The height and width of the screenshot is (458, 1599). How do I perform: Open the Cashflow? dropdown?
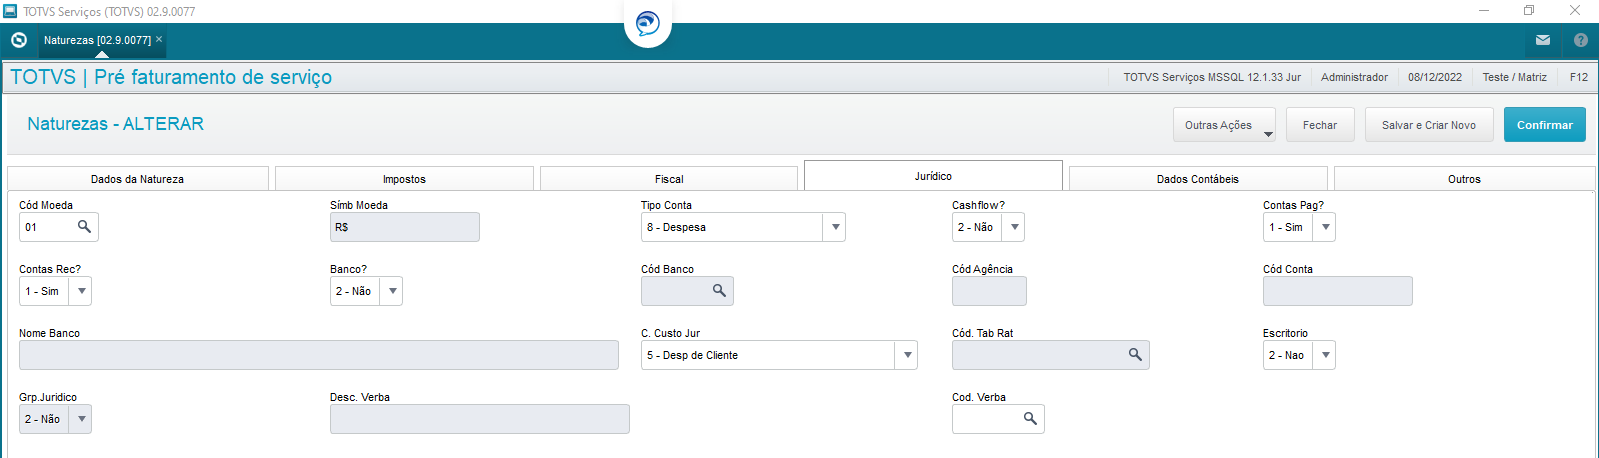pos(1014,227)
